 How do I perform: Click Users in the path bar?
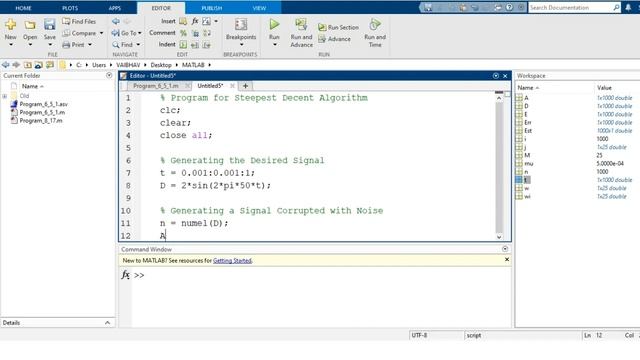pyautogui.click(x=99, y=65)
